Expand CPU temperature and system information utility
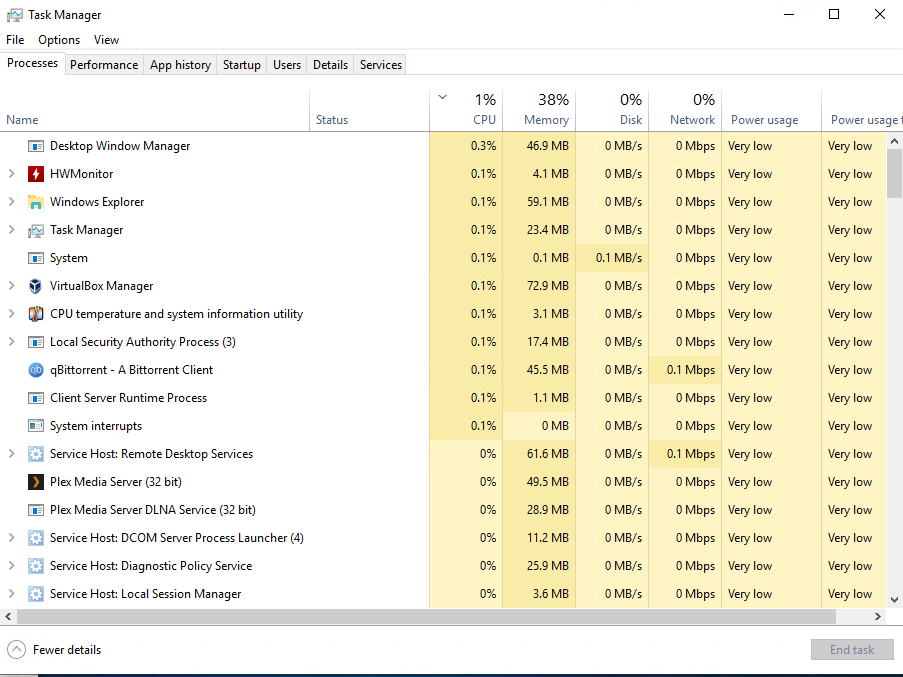The height and width of the screenshot is (677, 903). pyautogui.click(x=12, y=314)
